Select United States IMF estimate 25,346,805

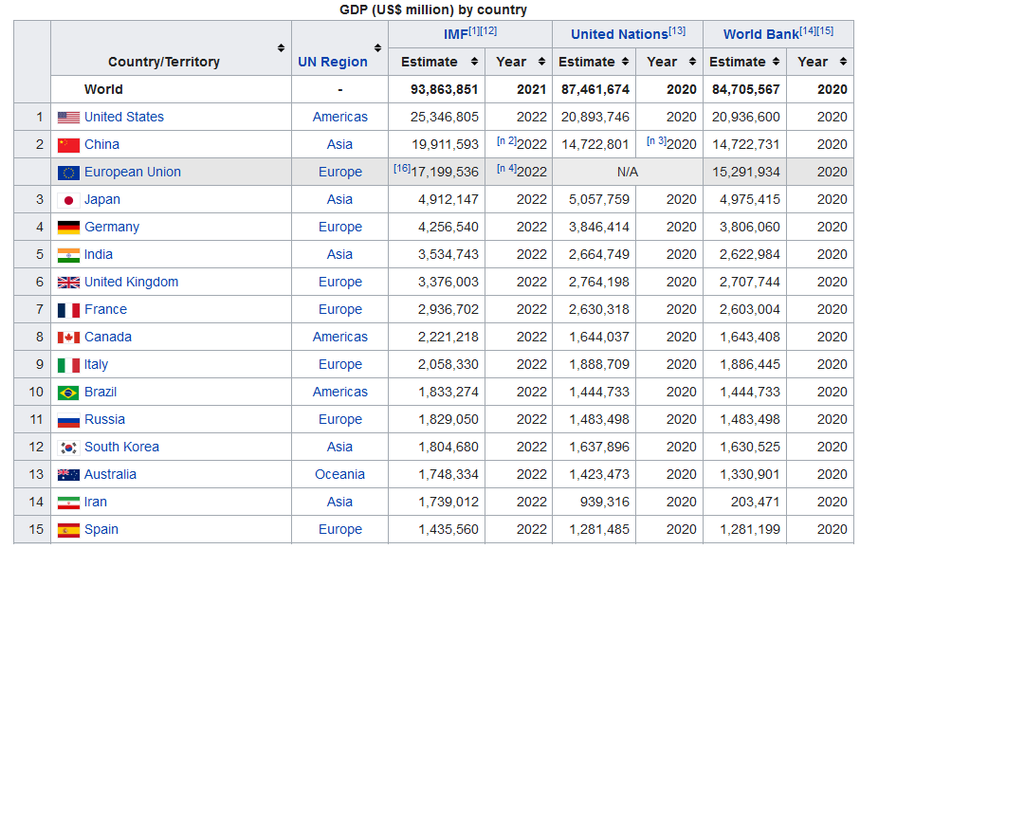[x=444, y=117]
